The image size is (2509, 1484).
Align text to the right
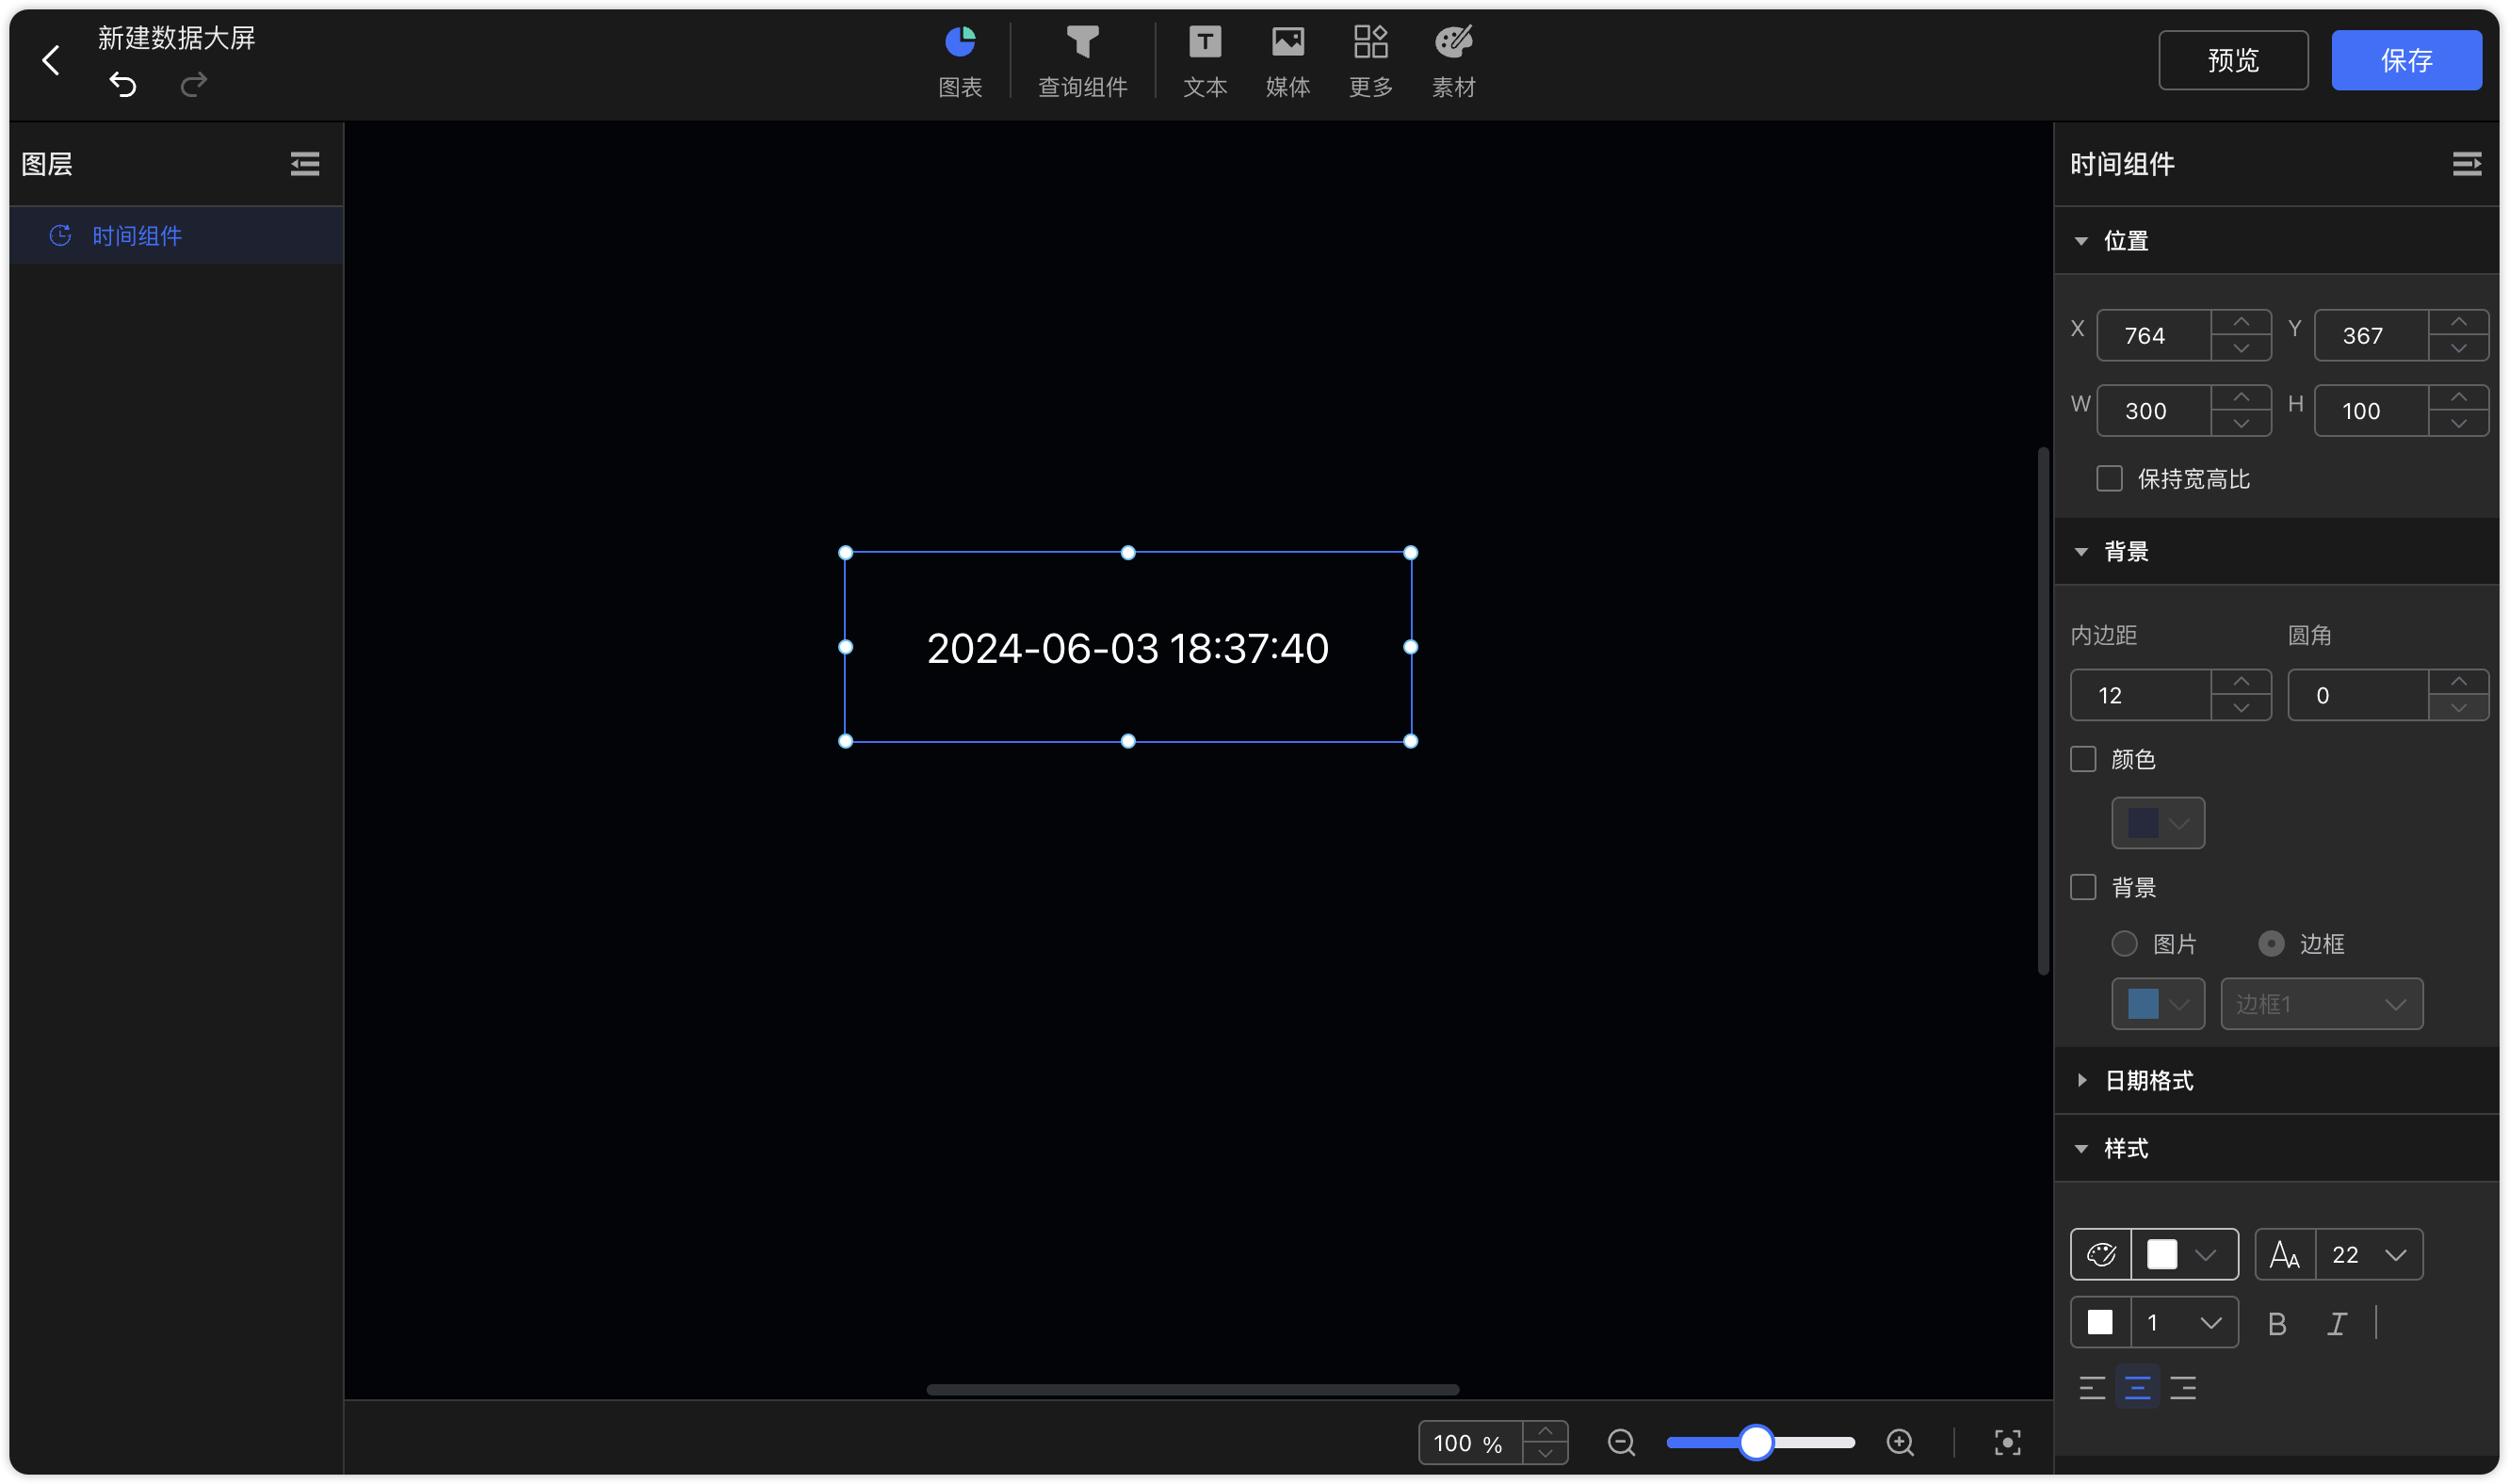(x=2183, y=1388)
